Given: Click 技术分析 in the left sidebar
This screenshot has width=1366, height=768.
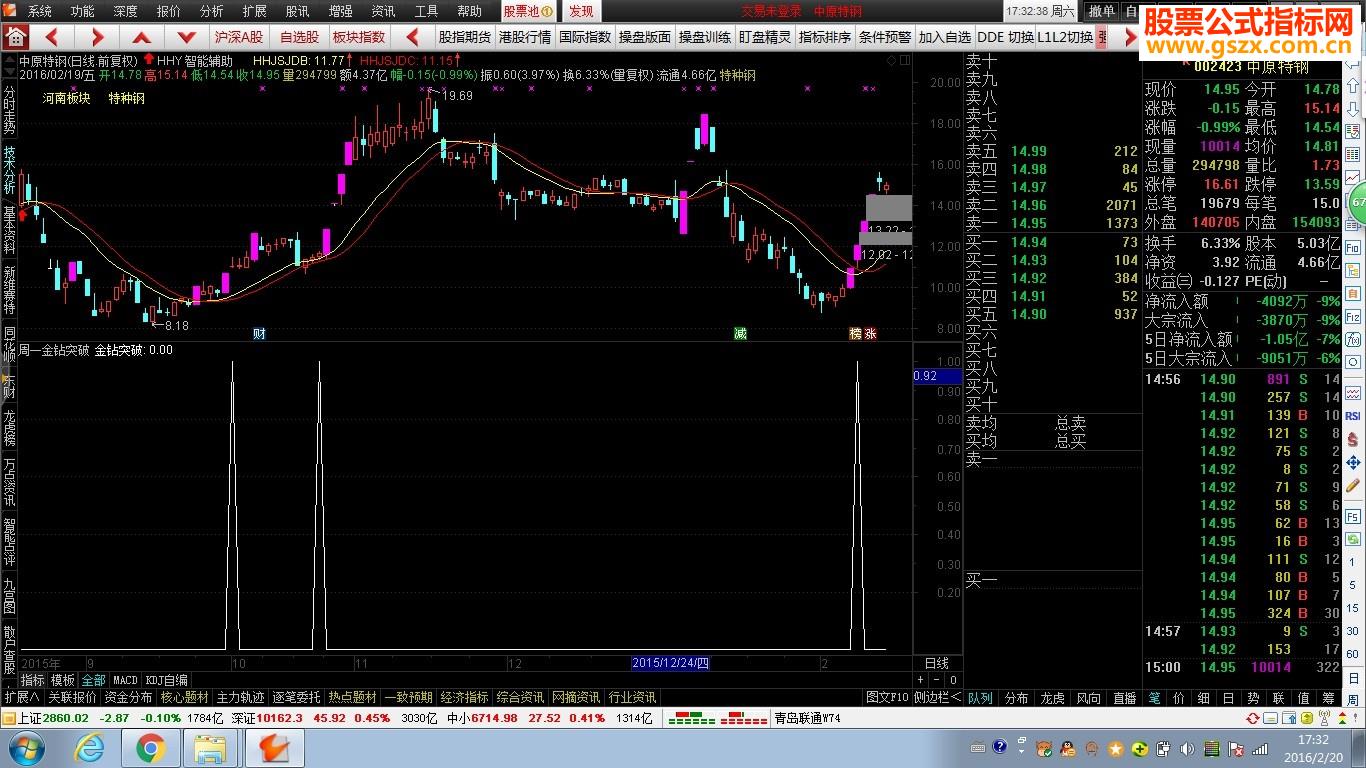Looking at the screenshot, I should (x=9, y=170).
